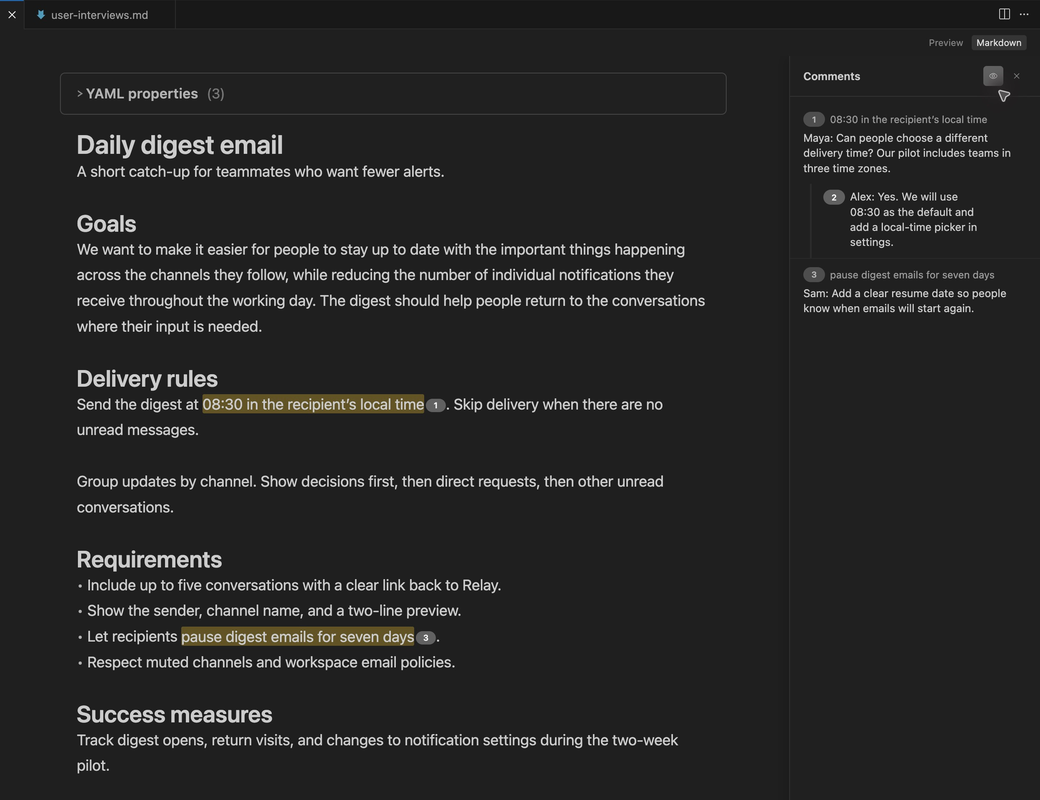The image size is (1040, 800).
Task: Select the user-interviews.md file tab
Action: point(99,15)
